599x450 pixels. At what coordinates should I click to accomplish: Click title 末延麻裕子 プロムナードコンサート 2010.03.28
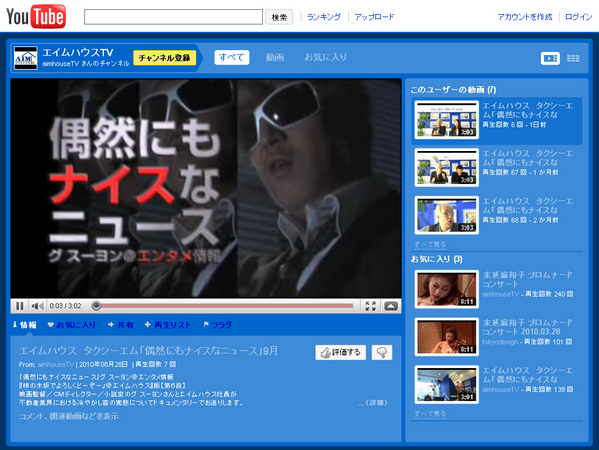(527, 327)
